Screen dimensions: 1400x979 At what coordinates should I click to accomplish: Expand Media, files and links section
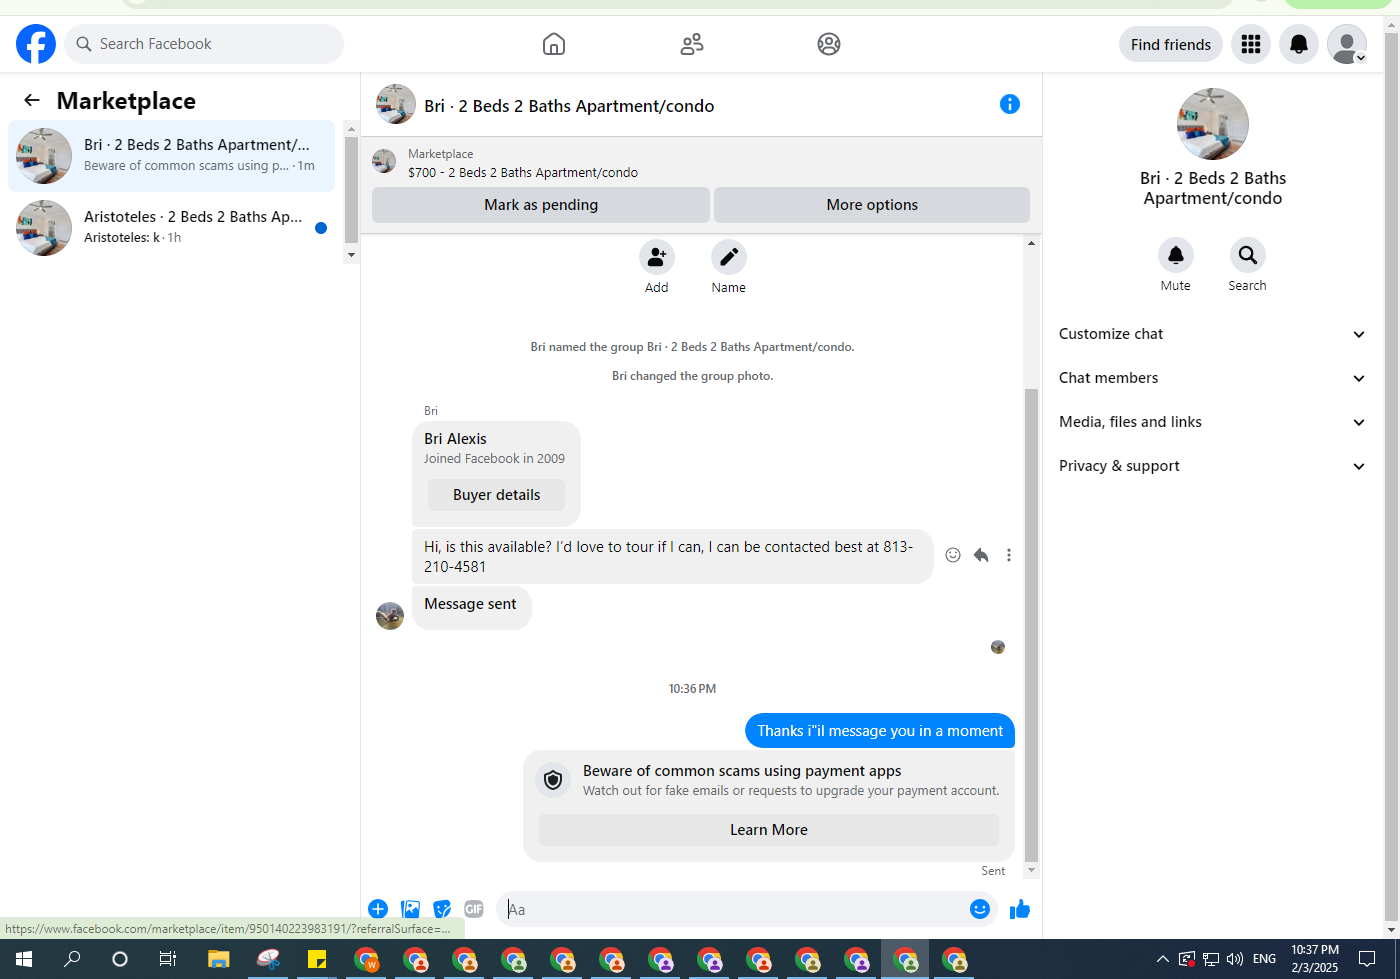(x=1212, y=422)
